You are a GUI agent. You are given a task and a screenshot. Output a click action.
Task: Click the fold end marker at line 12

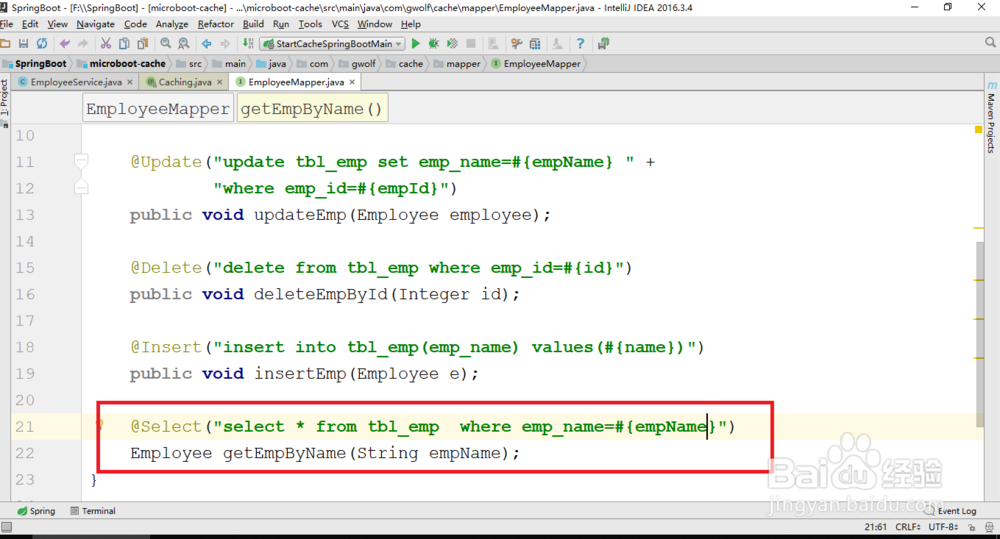(81, 188)
